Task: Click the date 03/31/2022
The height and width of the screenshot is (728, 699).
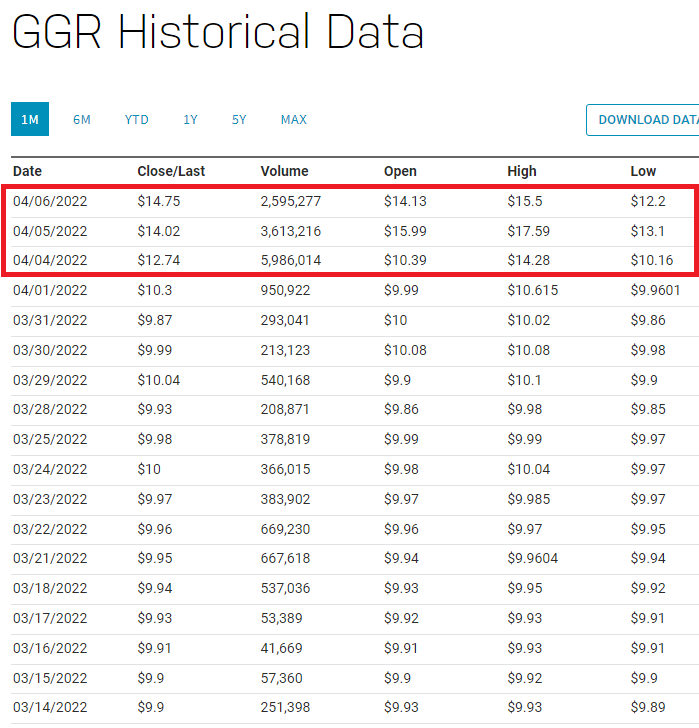Action: [50, 320]
